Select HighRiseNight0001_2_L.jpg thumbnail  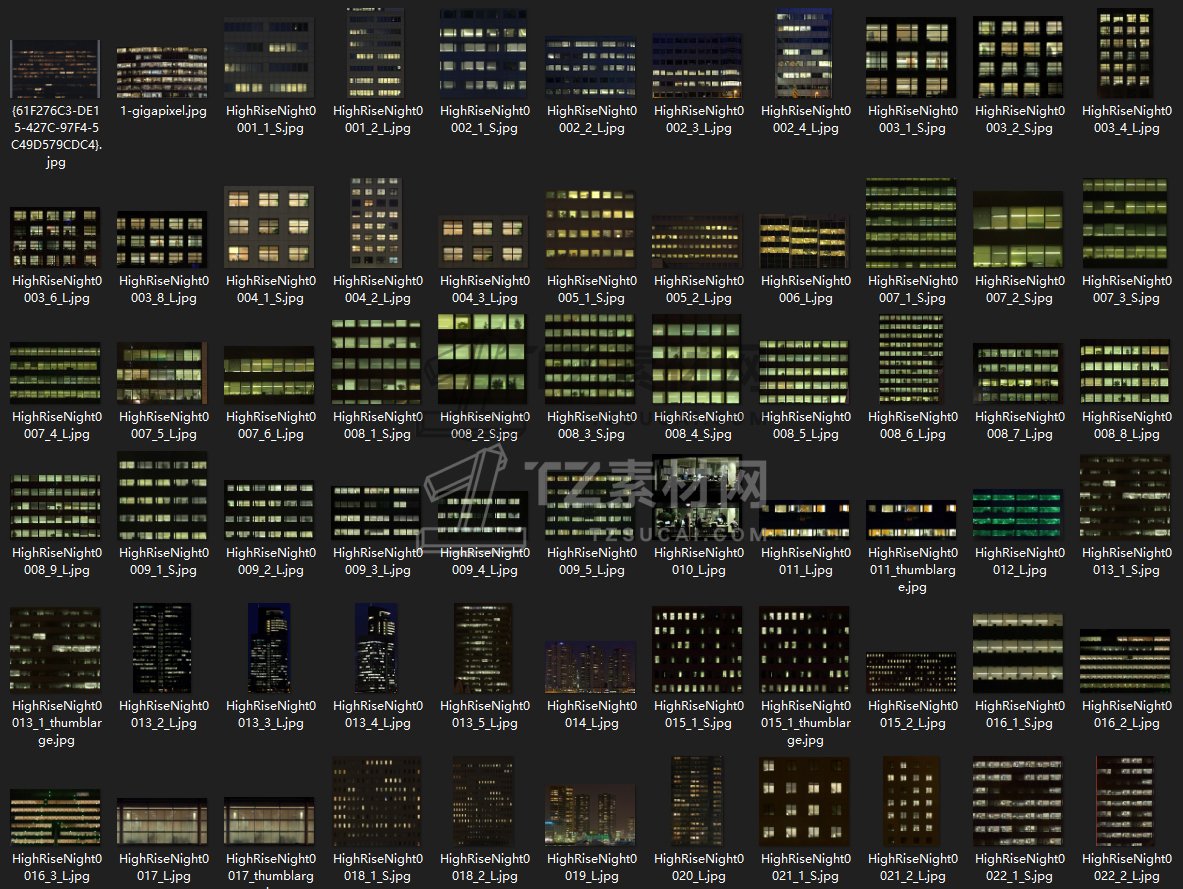point(376,53)
